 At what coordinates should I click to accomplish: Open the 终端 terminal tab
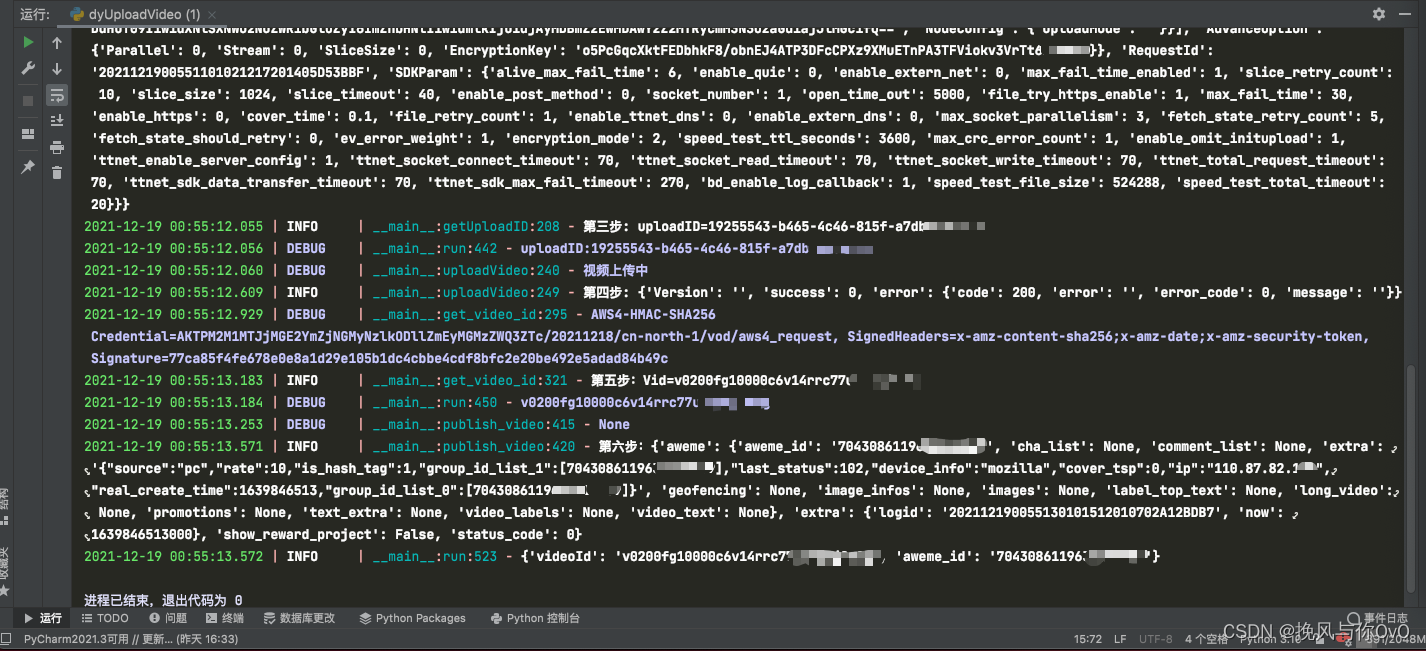pos(223,618)
